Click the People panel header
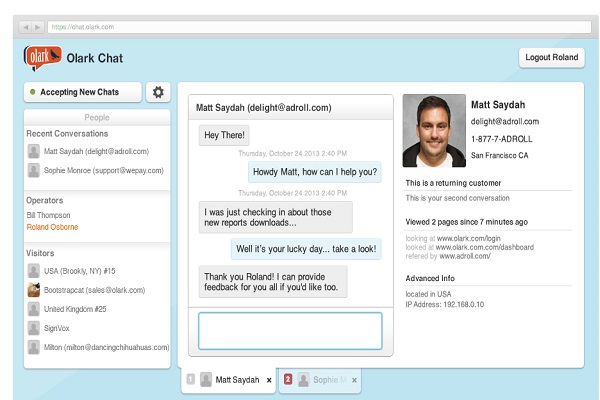The image size is (600, 400). pos(97,118)
